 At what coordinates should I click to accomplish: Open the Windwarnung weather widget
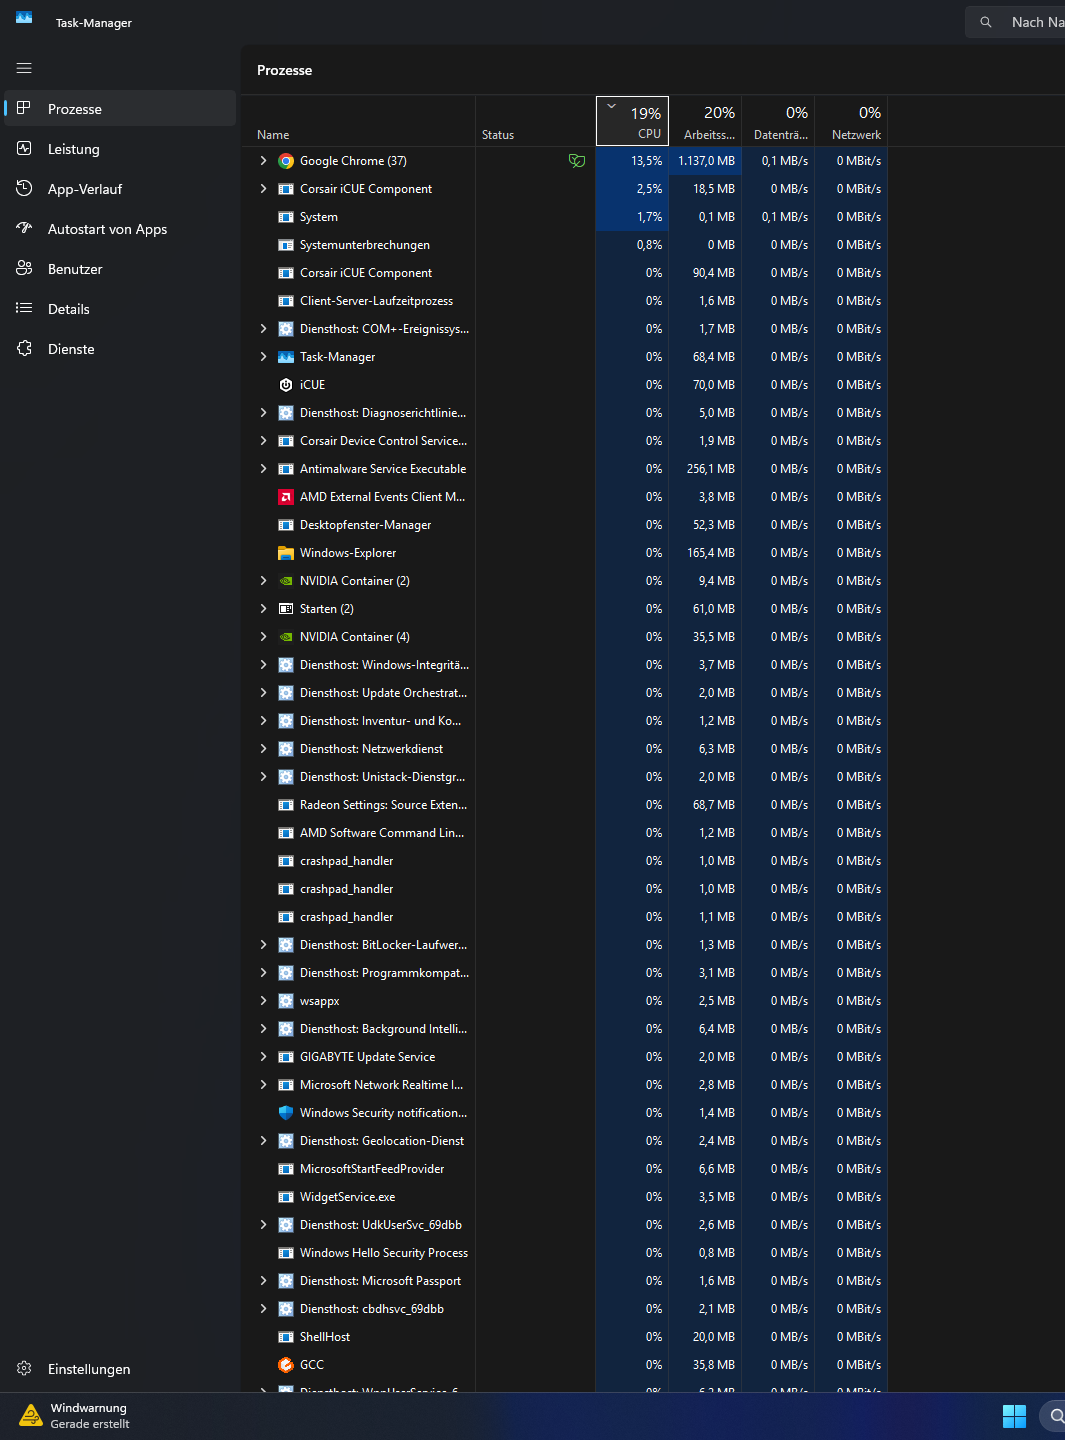coord(75,1416)
